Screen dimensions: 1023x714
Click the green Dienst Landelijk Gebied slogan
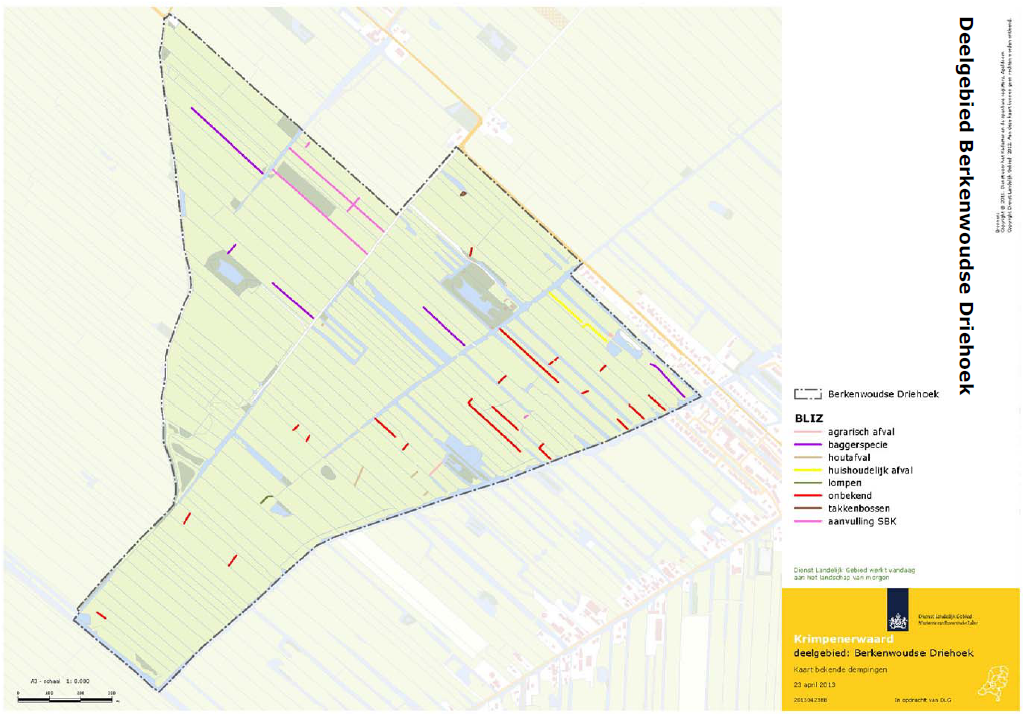coord(854,574)
